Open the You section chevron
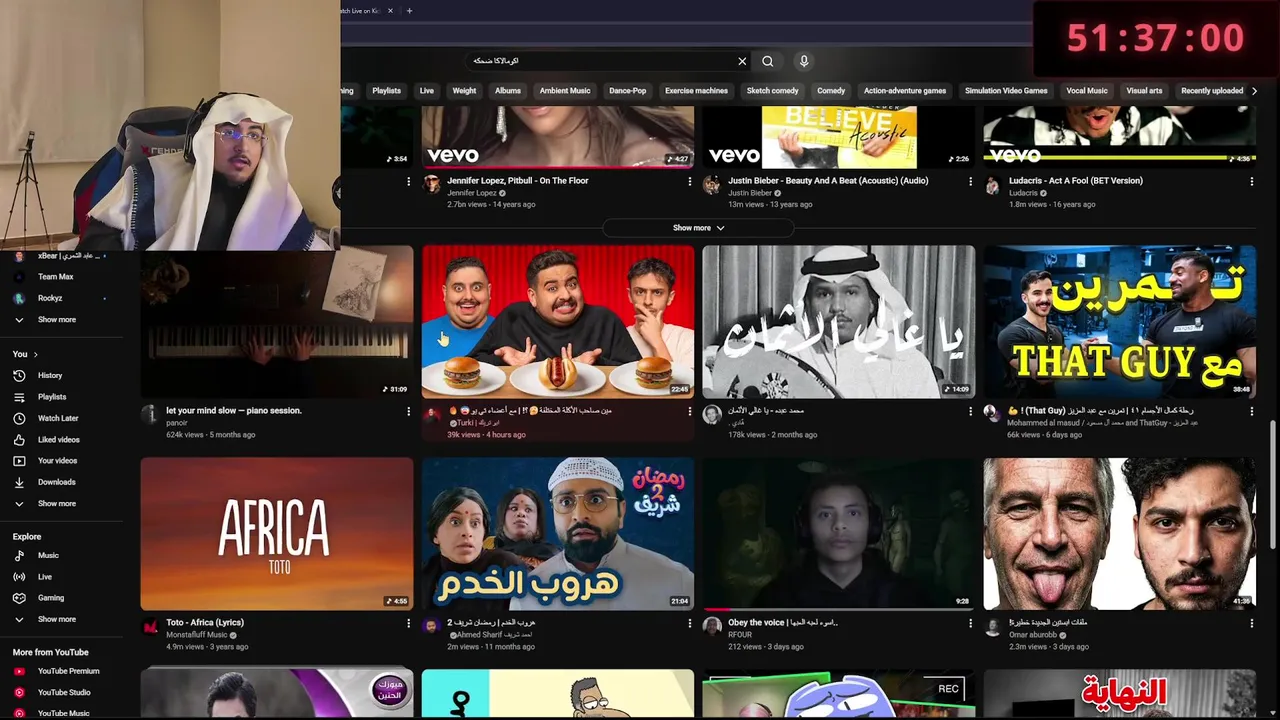Viewport: 1280px width, 720px height. coord(35,354)
